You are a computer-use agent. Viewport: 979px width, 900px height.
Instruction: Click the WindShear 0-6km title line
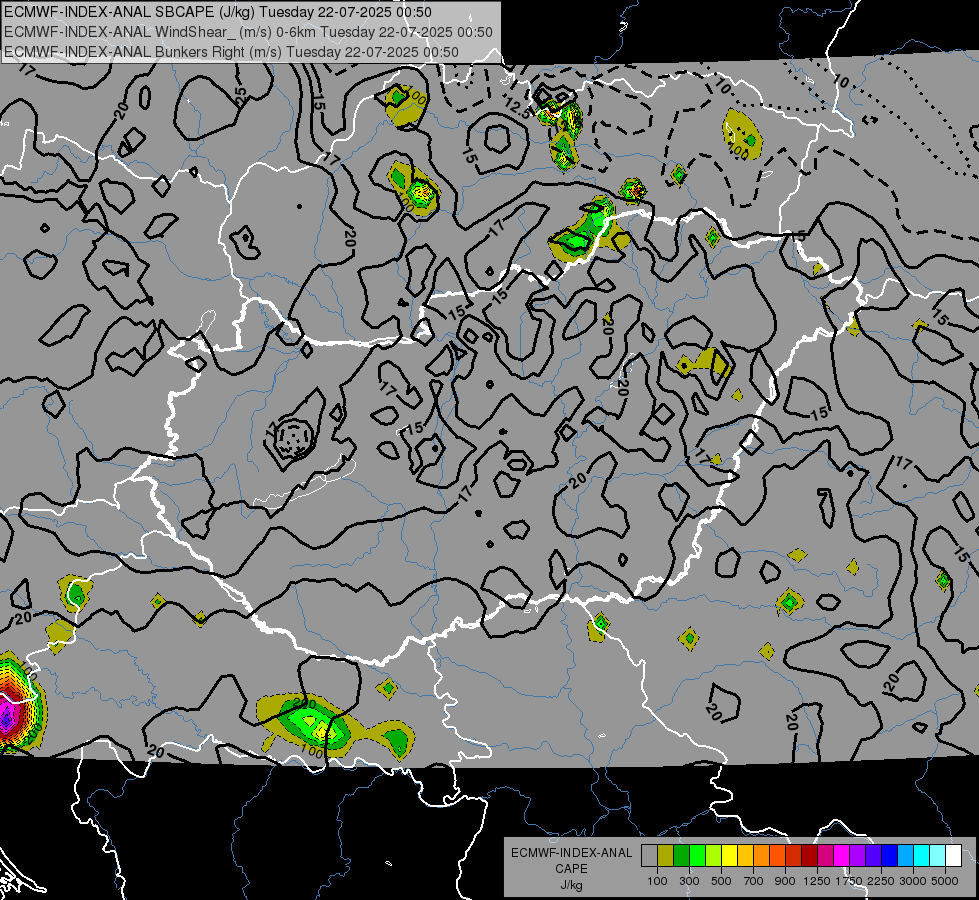[x=248, y=32]
